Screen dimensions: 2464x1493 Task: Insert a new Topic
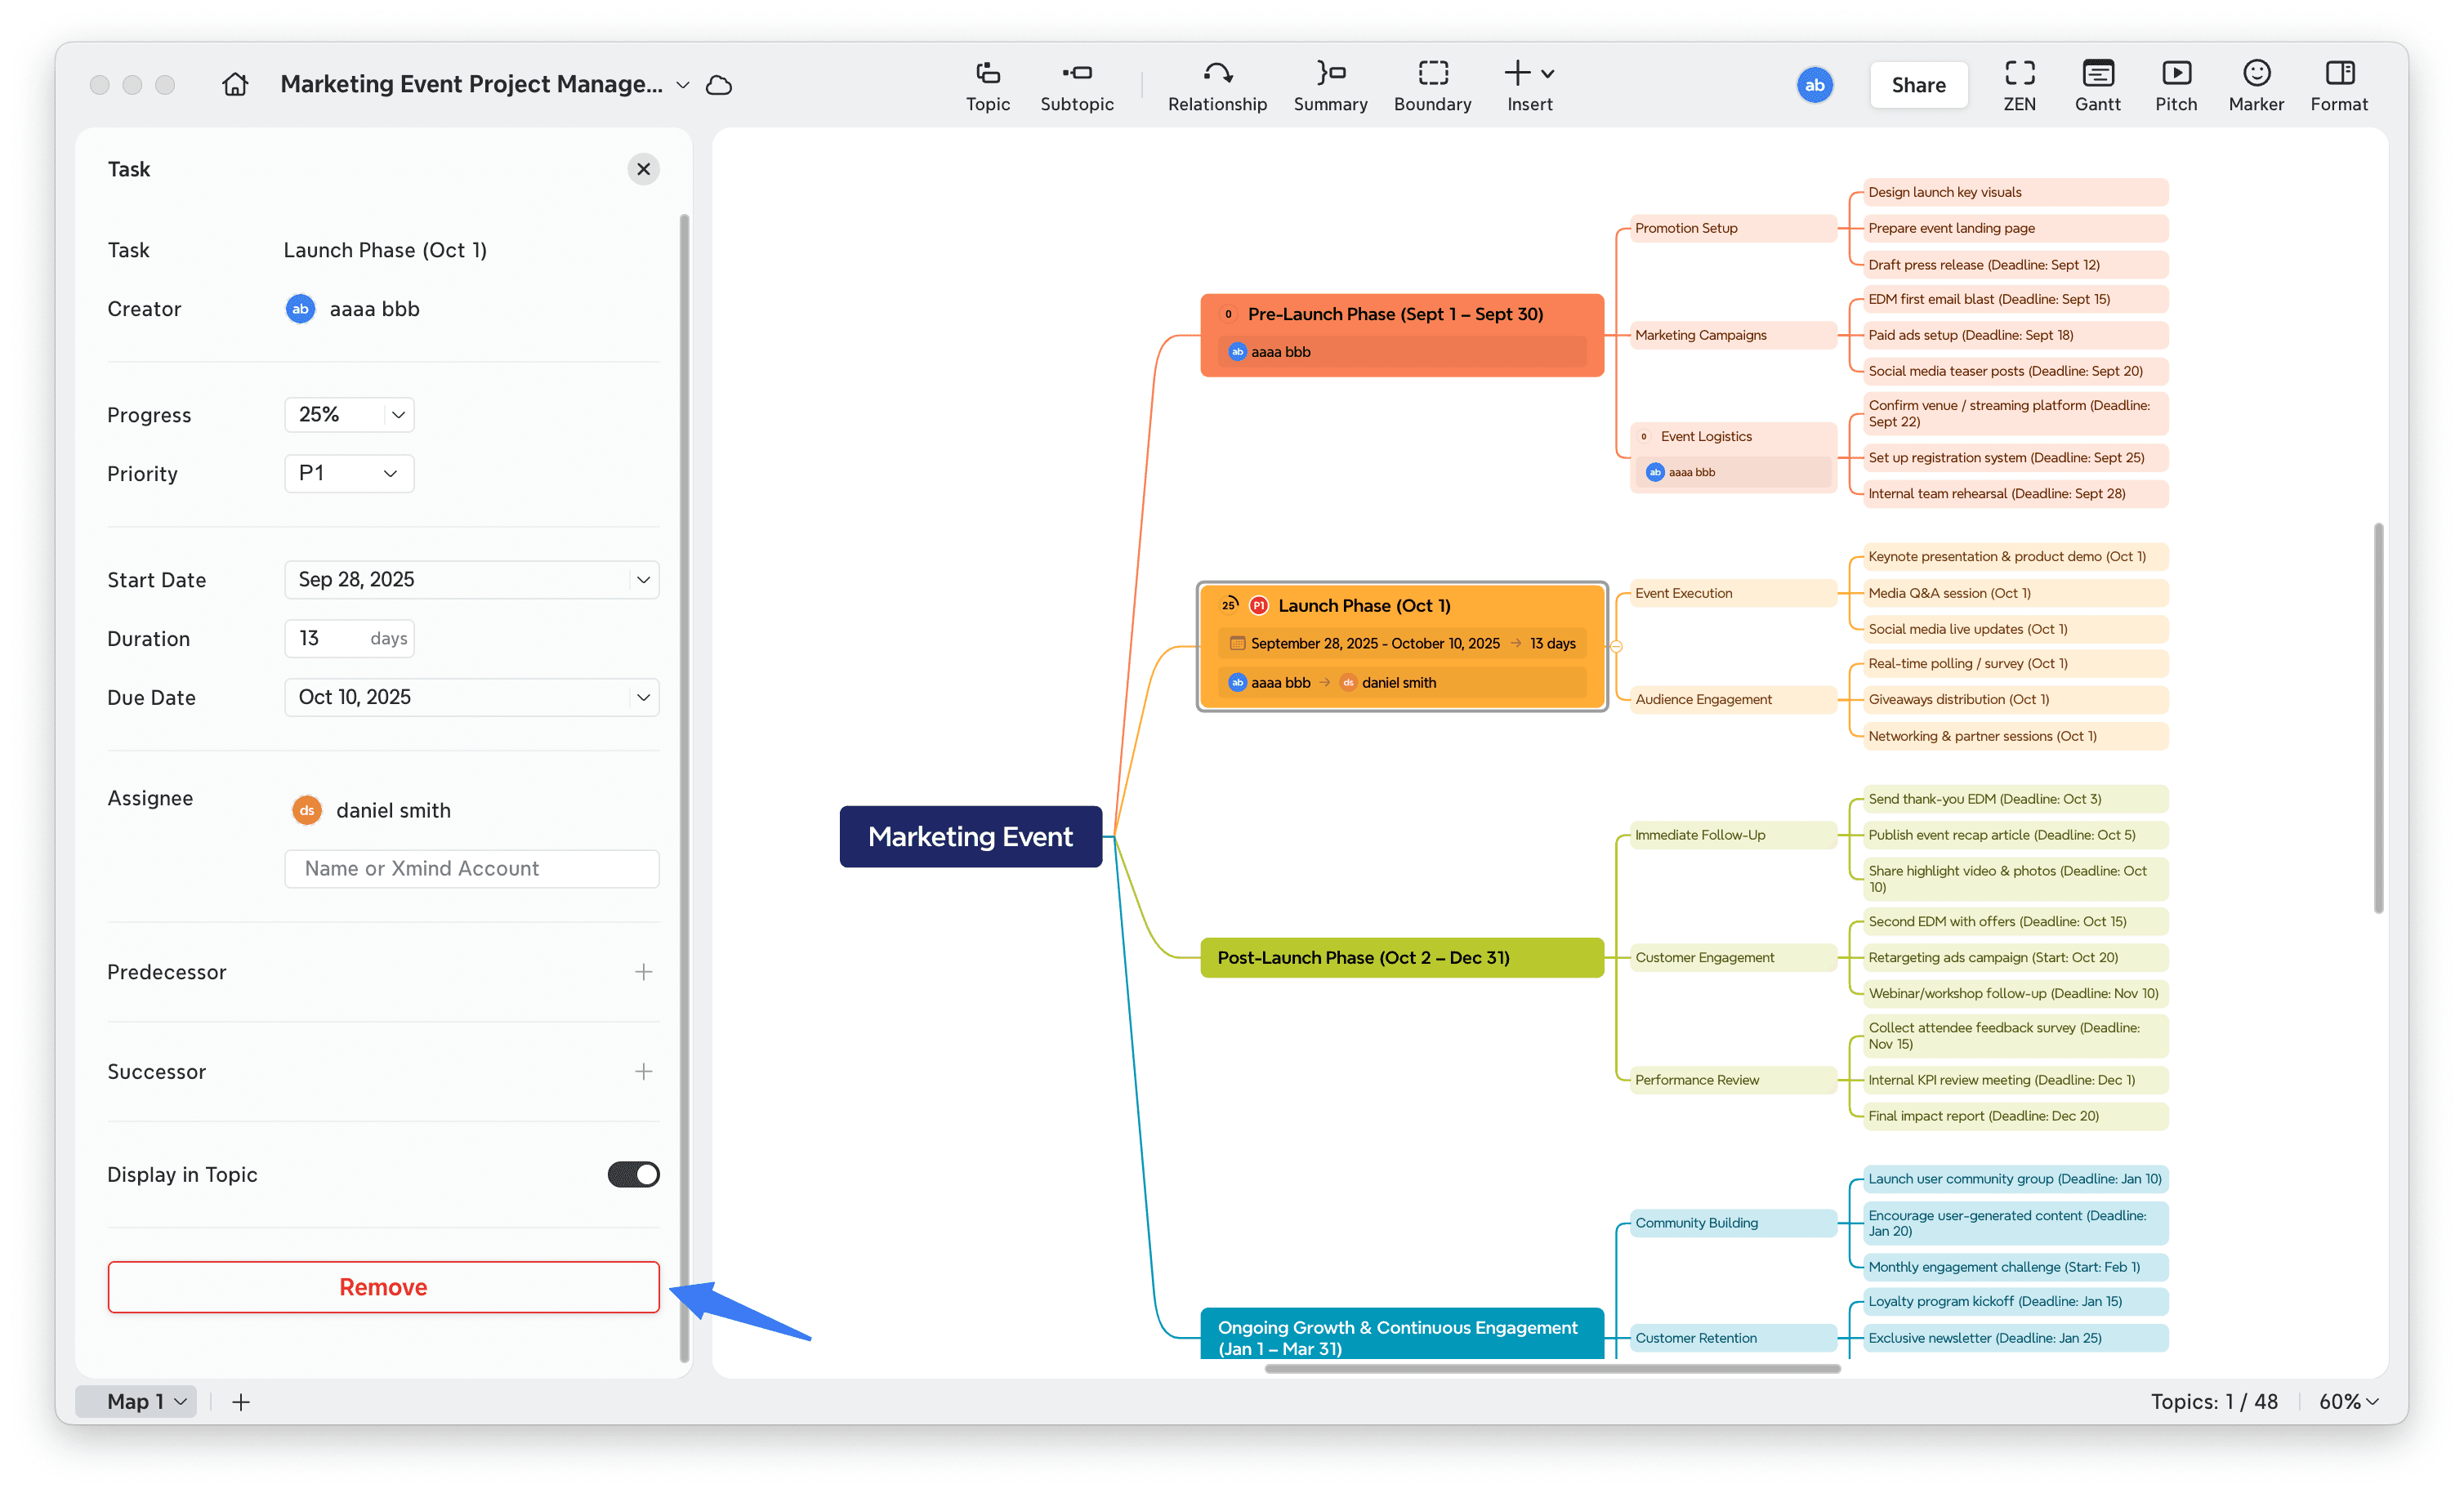(x=988, y=85)
